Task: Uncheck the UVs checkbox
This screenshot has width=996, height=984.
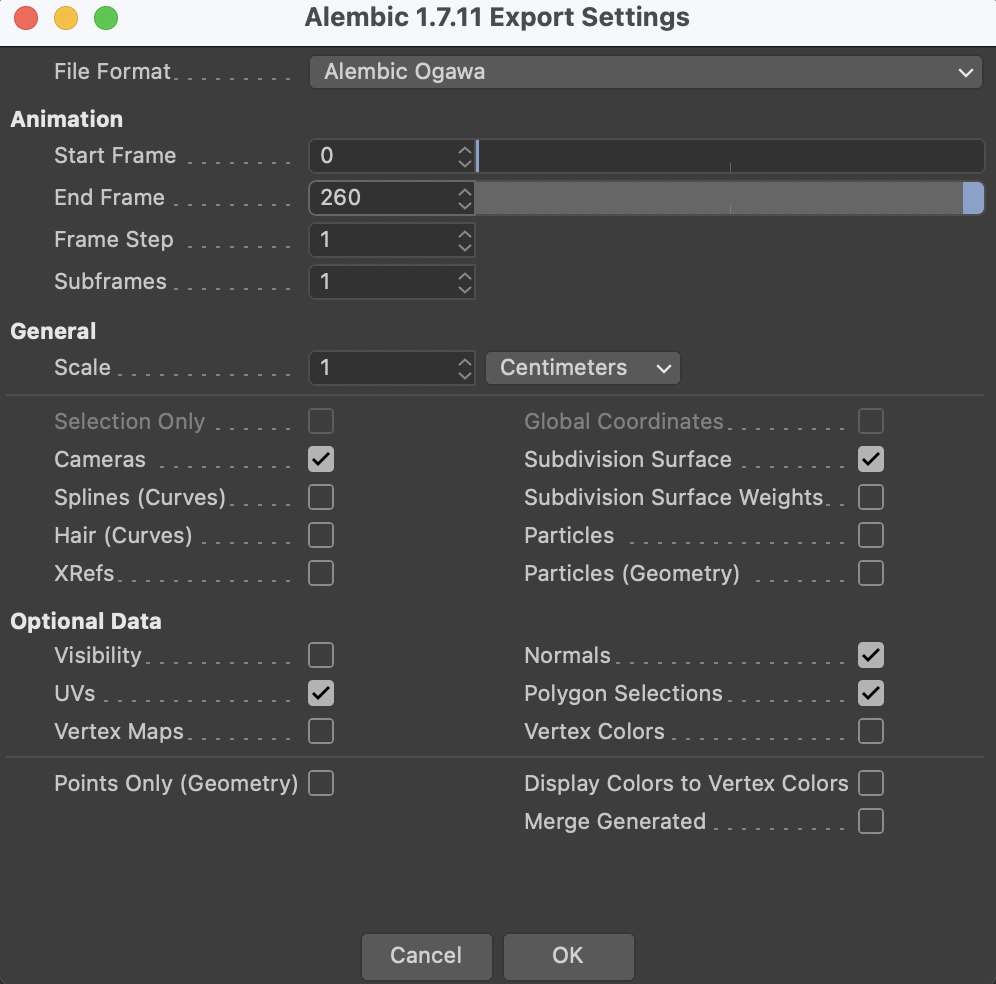Action: tap(321, 693)
